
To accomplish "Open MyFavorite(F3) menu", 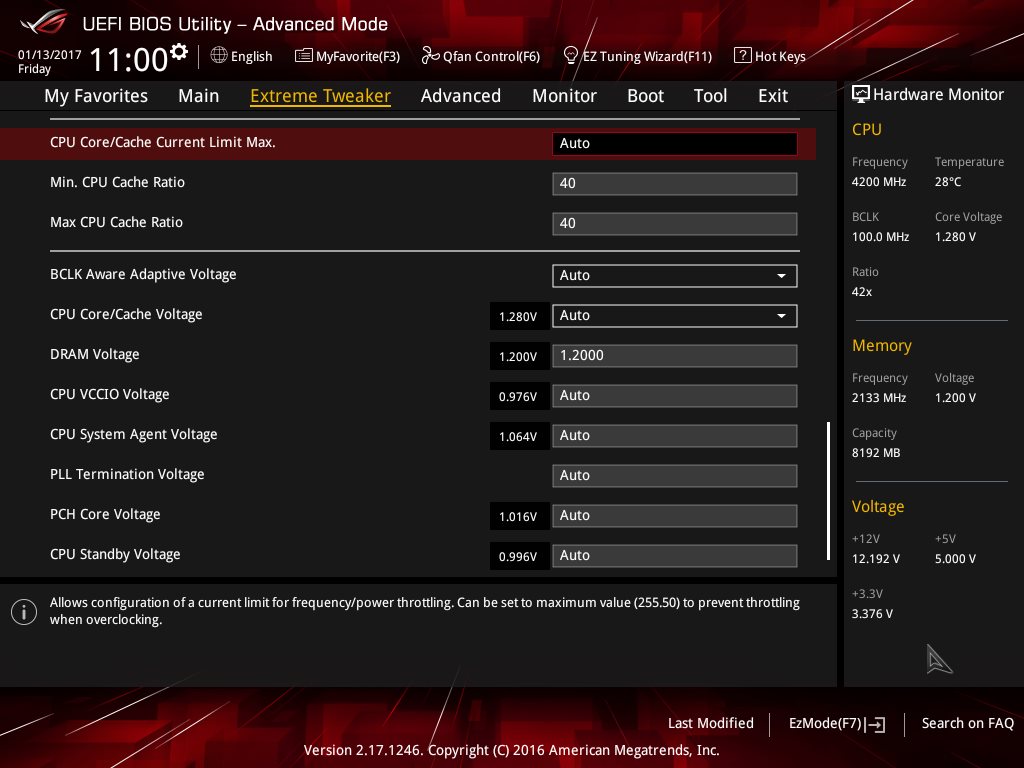I will [x=347, y=56].
